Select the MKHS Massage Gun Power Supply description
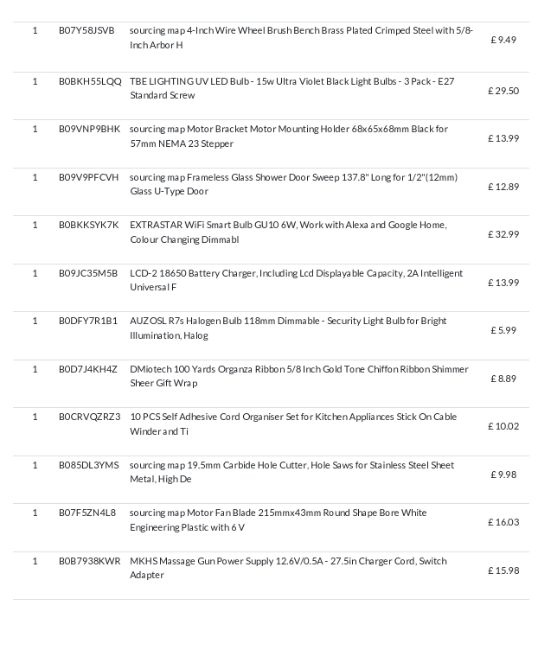This screenshot has height=650, width=538. point(288,568)
